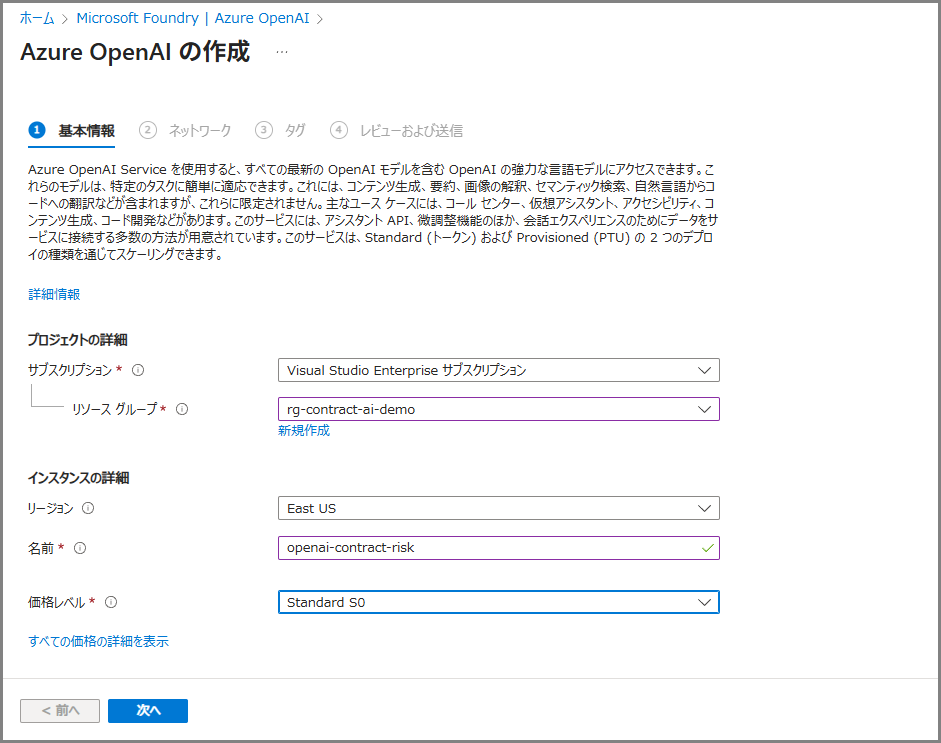
Task: Click info icon next to サブスクリプション
Action: (138, 370)
